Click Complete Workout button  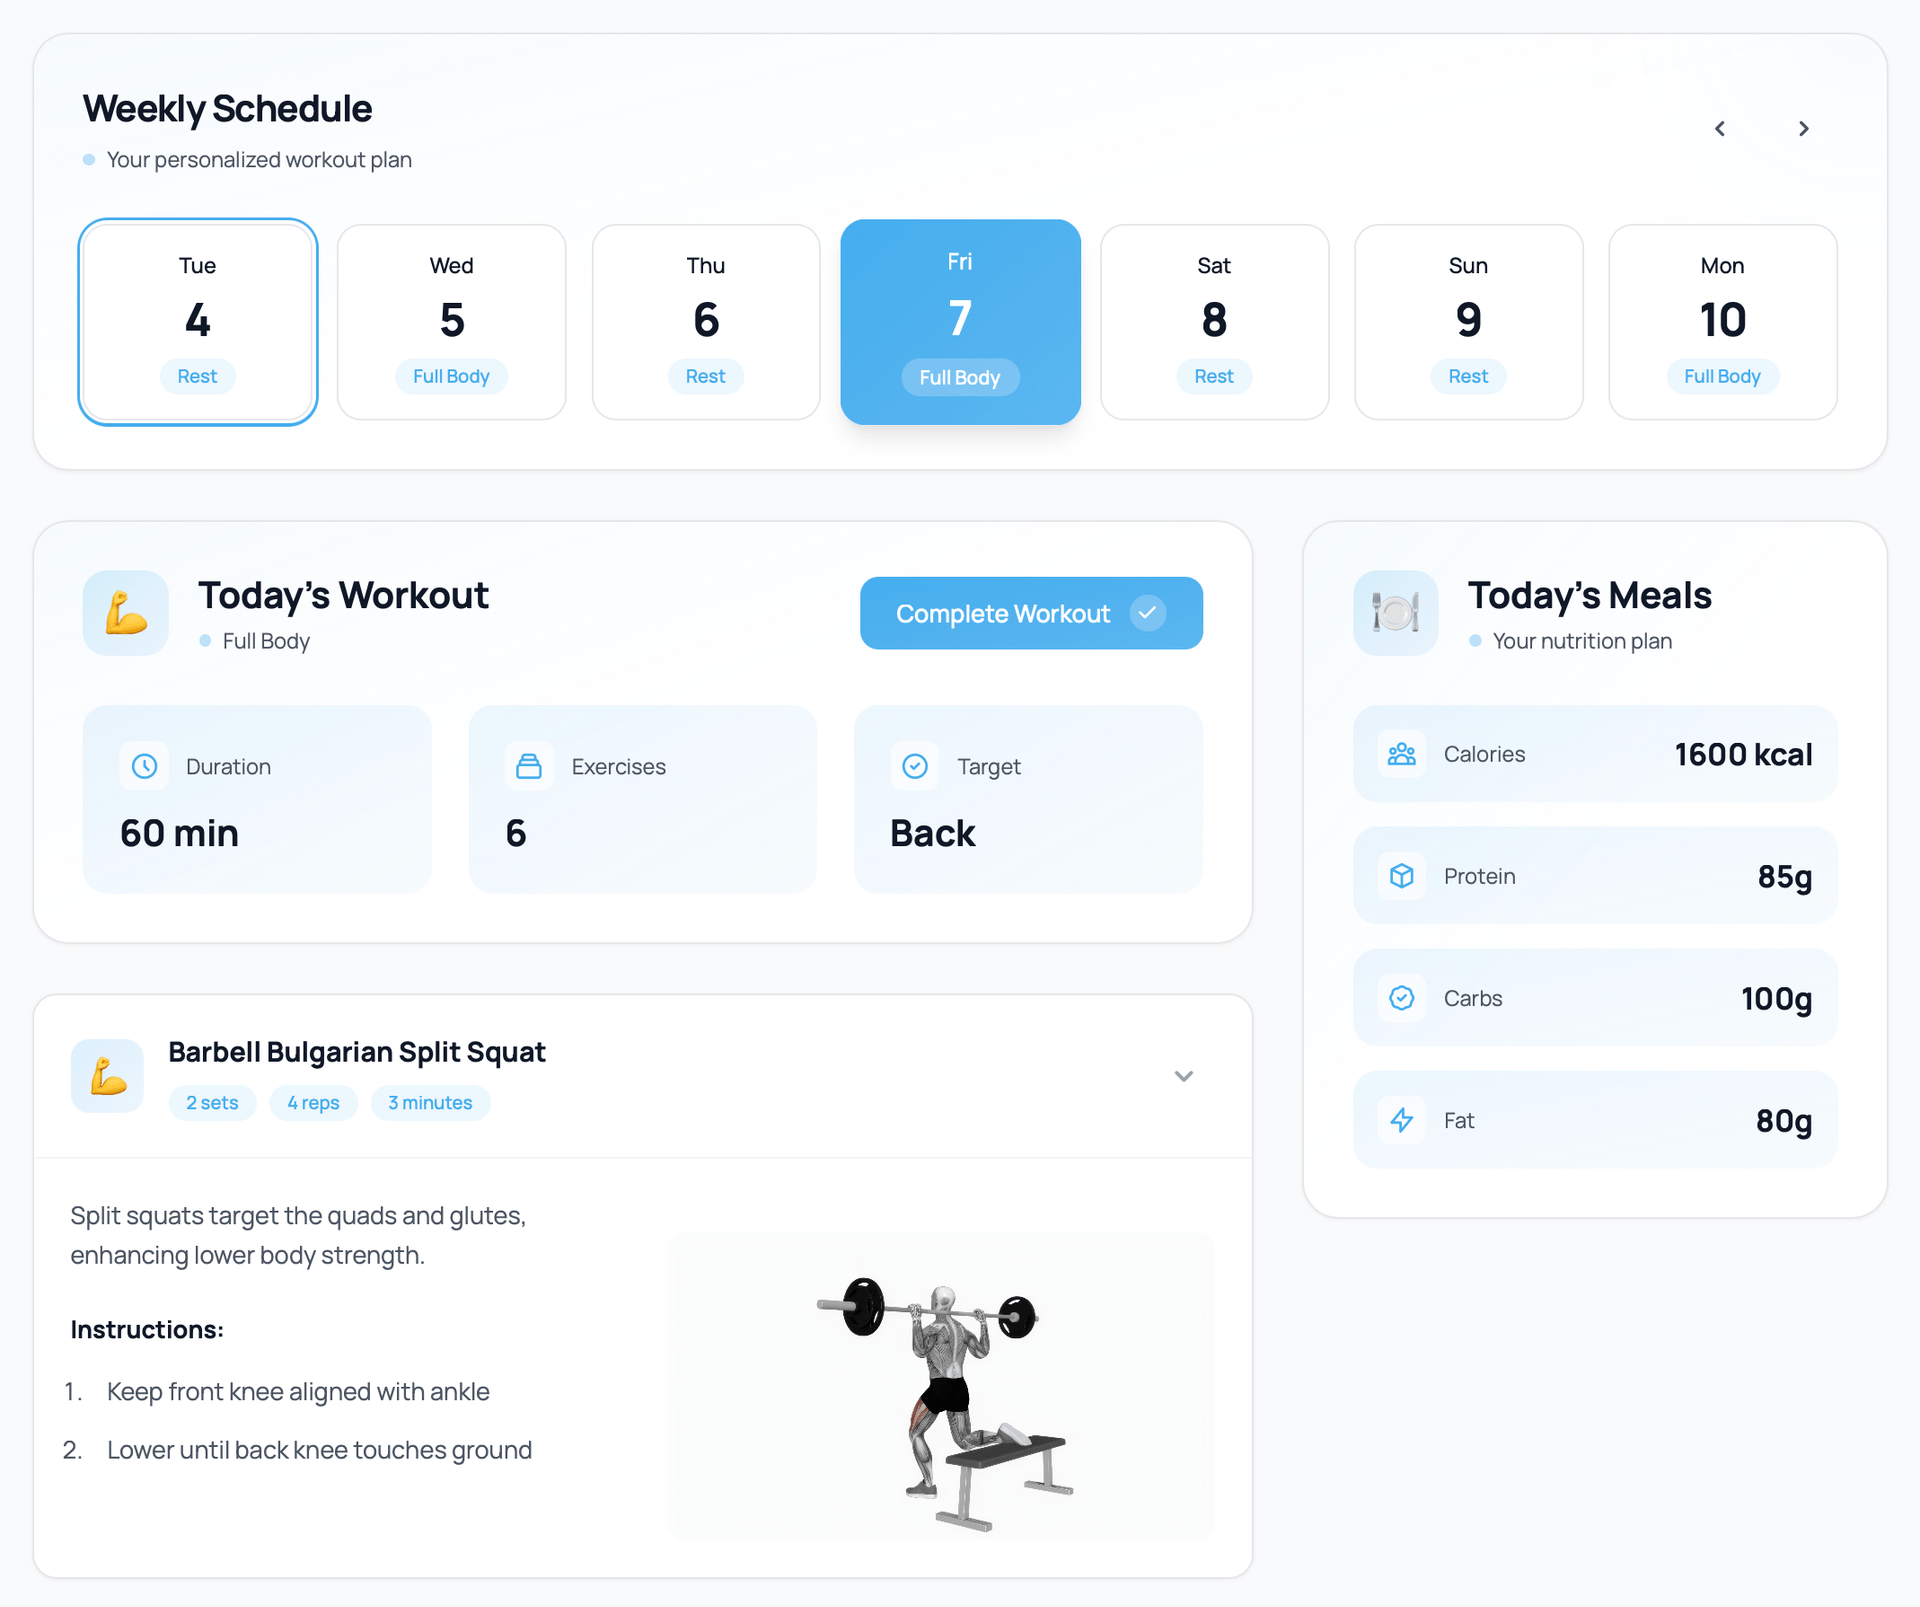pos(1033,612)
